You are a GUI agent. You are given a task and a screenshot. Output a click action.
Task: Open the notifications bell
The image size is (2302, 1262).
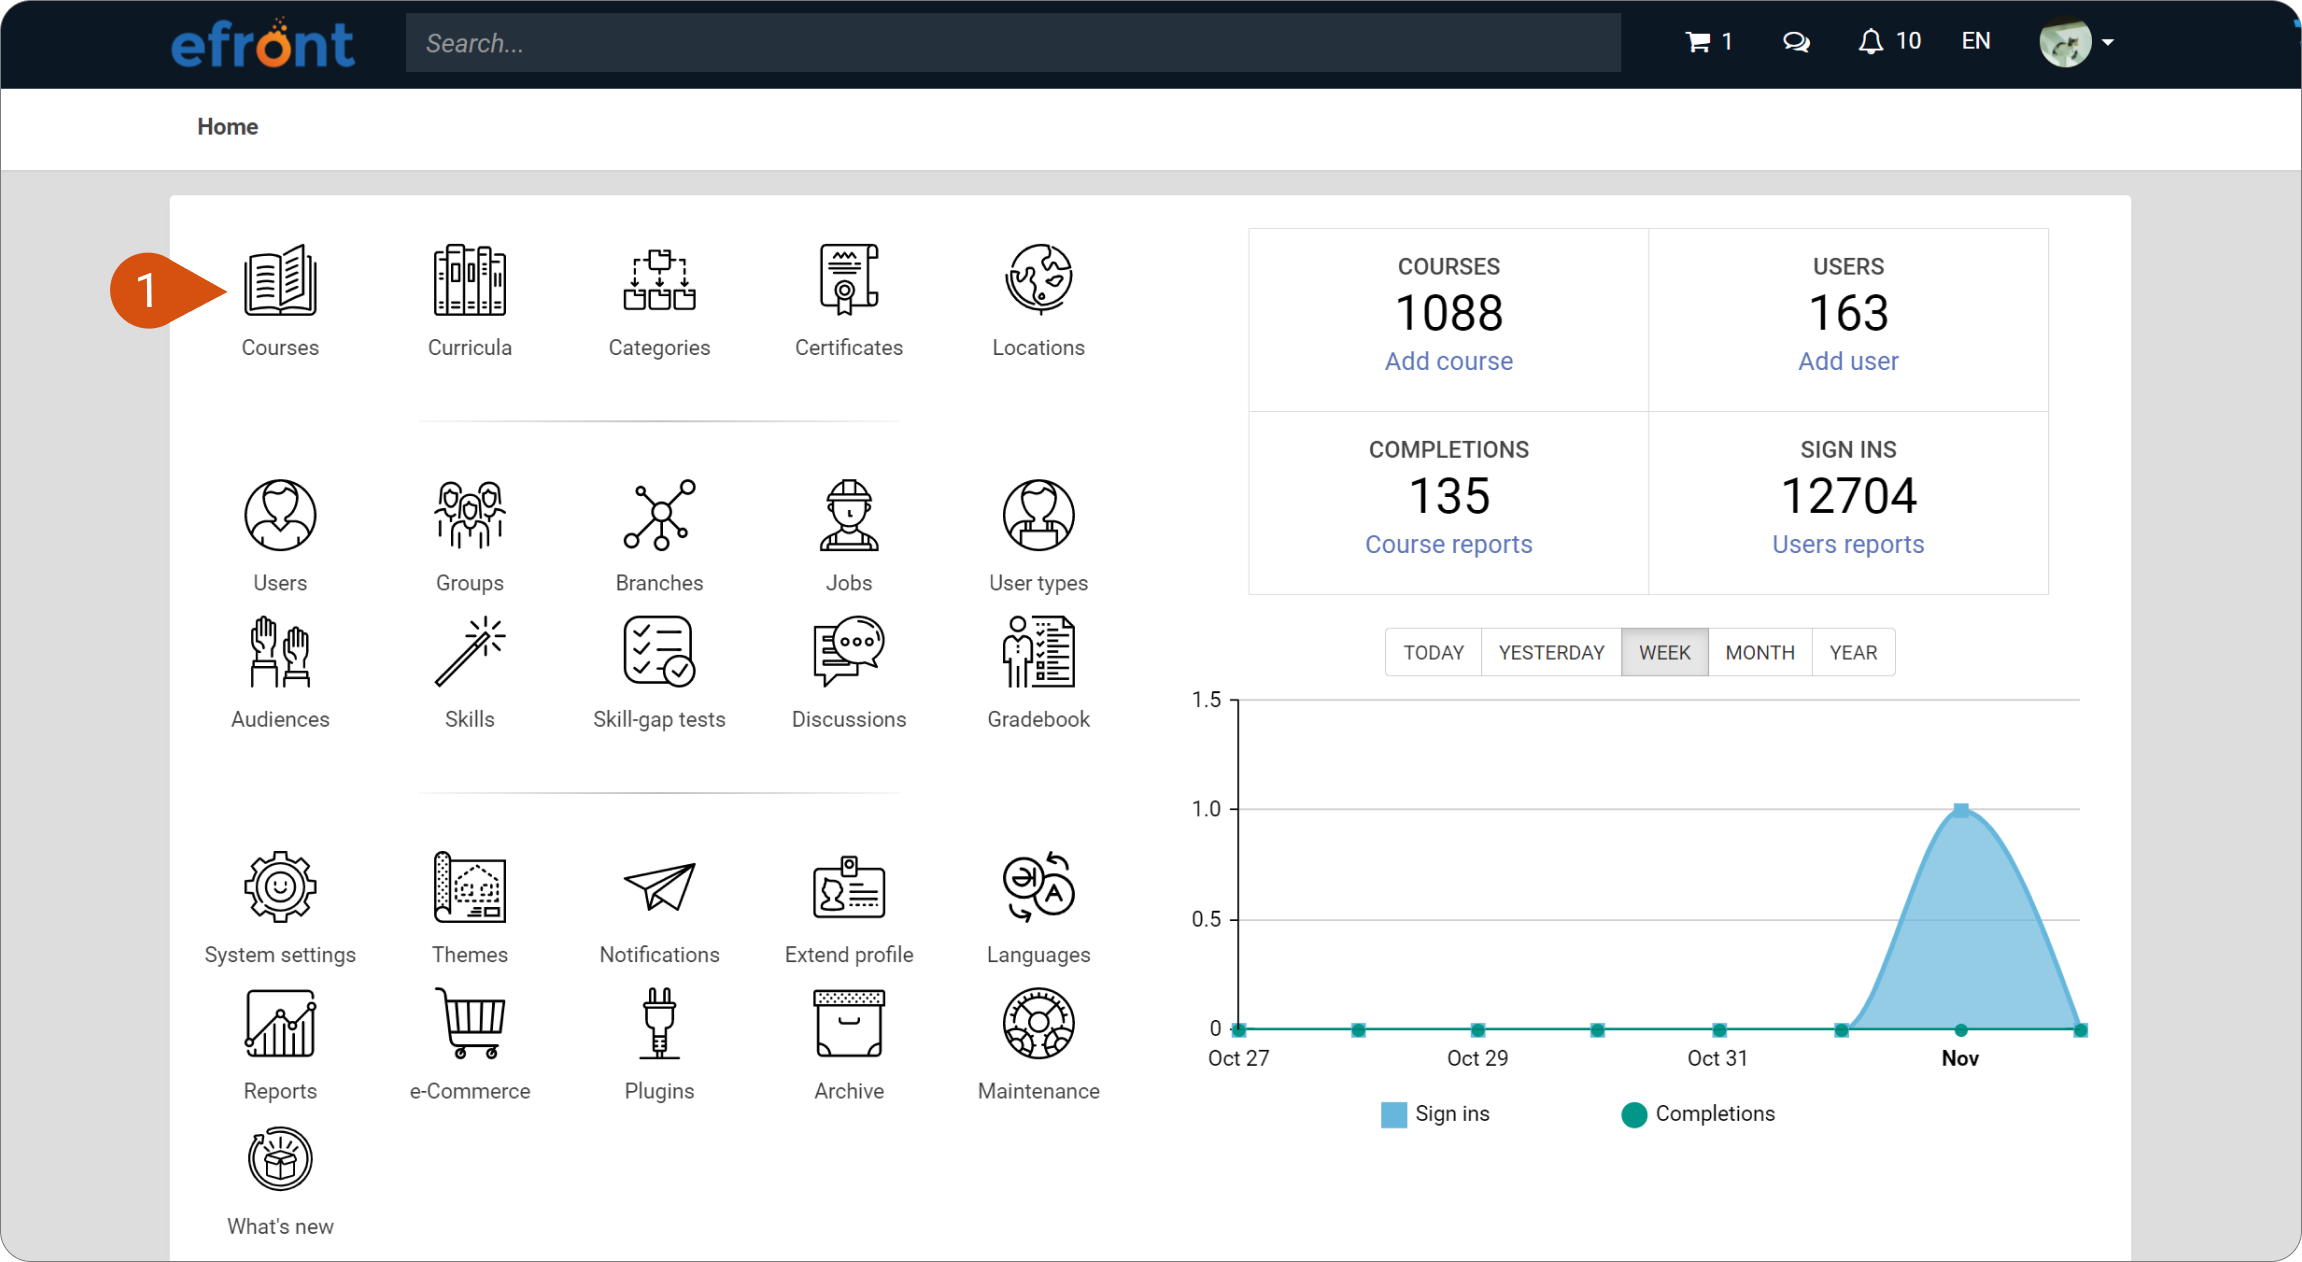(1889, 42)
